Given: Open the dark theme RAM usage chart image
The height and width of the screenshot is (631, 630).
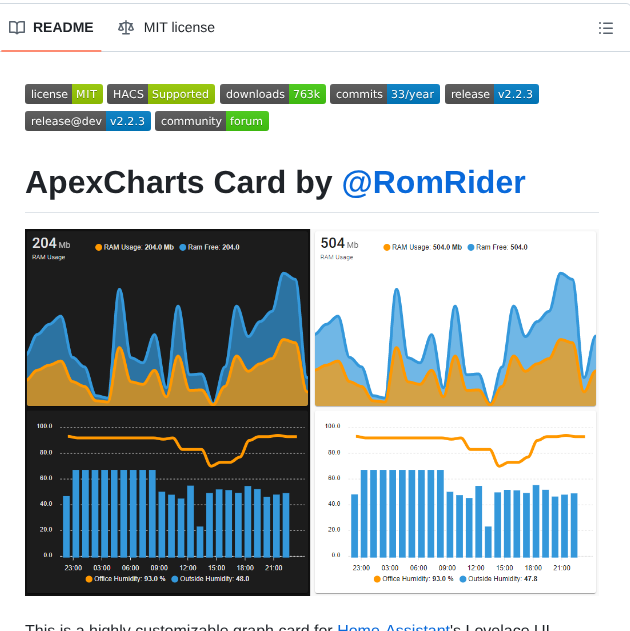Looking at the screenshot, I should tap(167, 318).
